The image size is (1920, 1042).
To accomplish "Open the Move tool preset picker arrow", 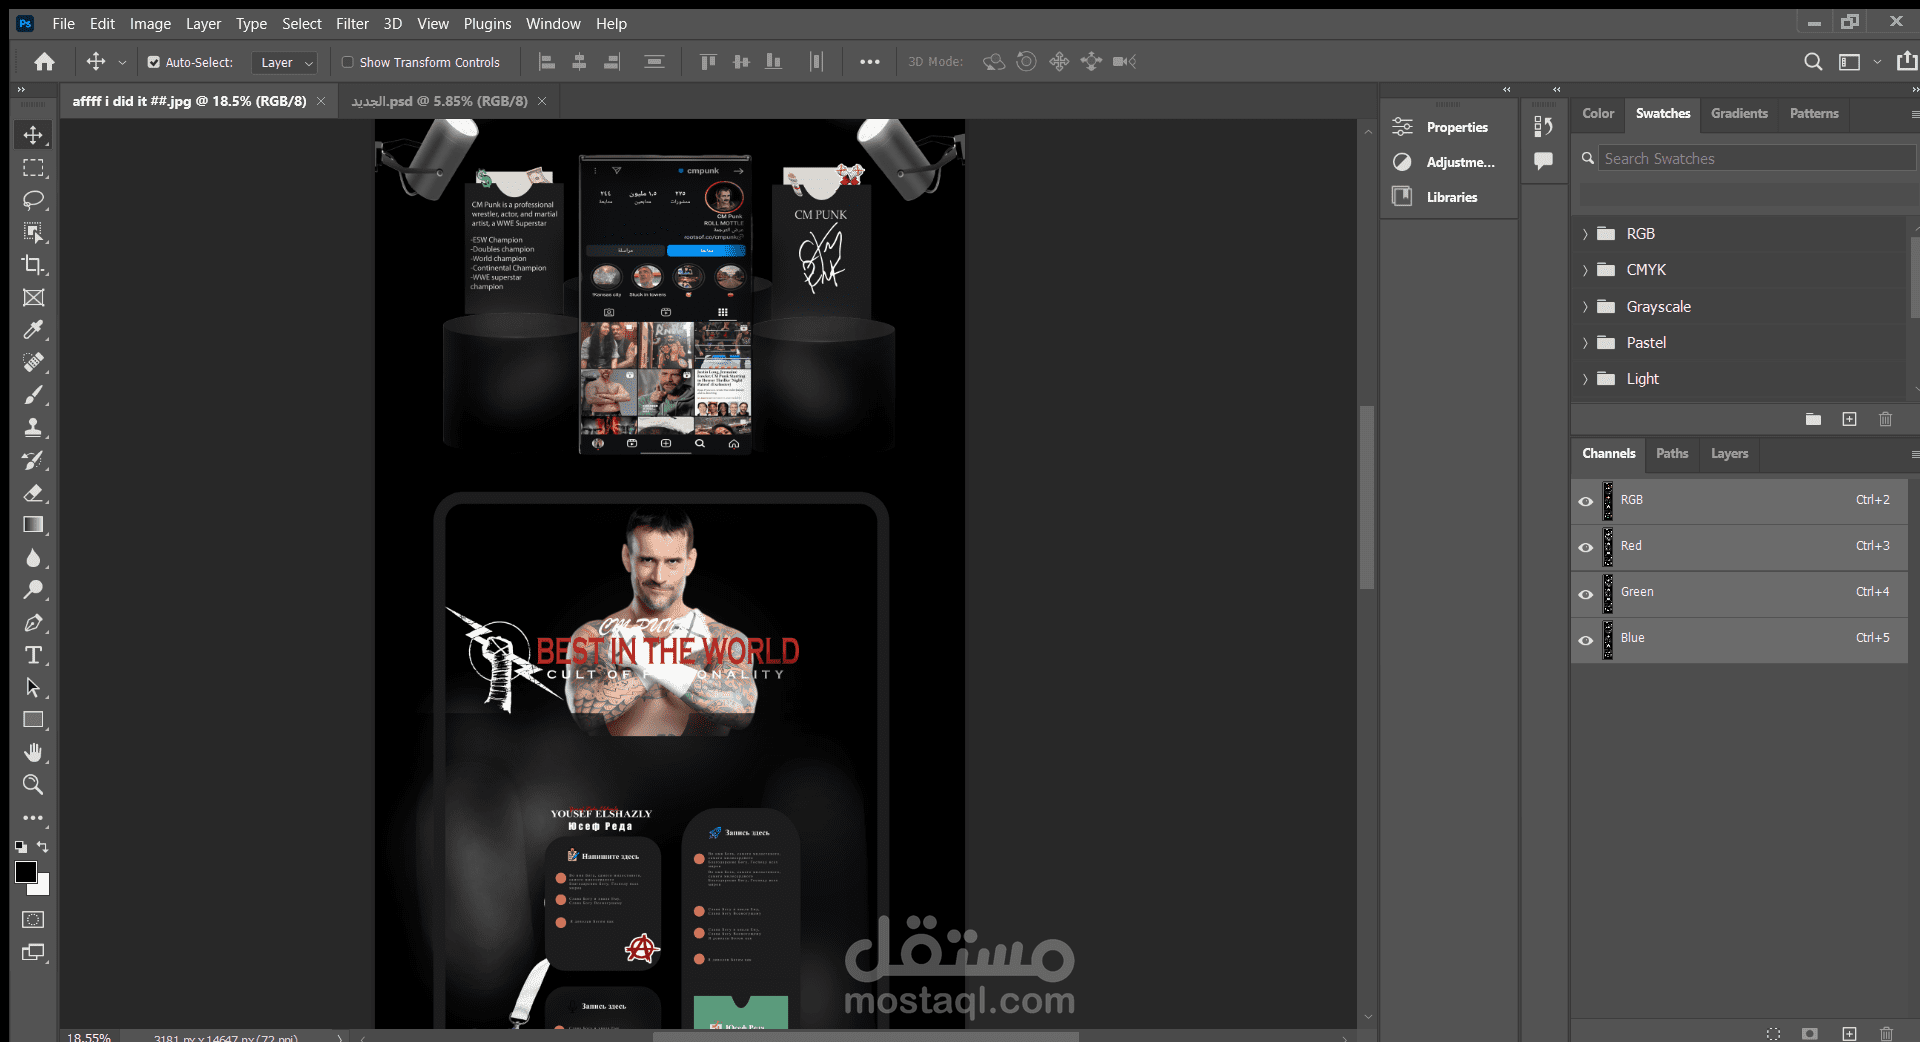I will click(x=122, y=62).
